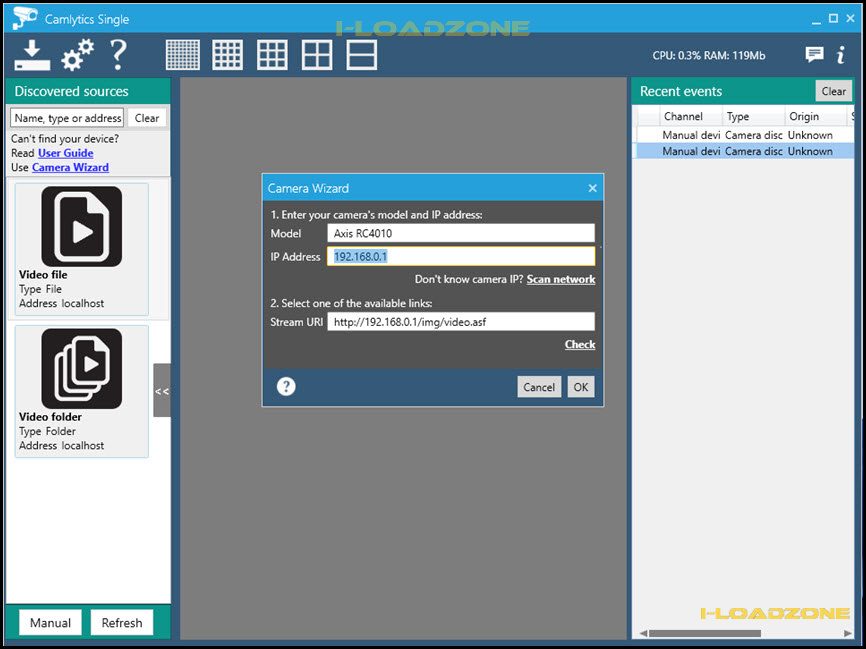Click the question mark help icon in toolbar
This screenshot has height=649, width=866.
click(x=118, y=55)
